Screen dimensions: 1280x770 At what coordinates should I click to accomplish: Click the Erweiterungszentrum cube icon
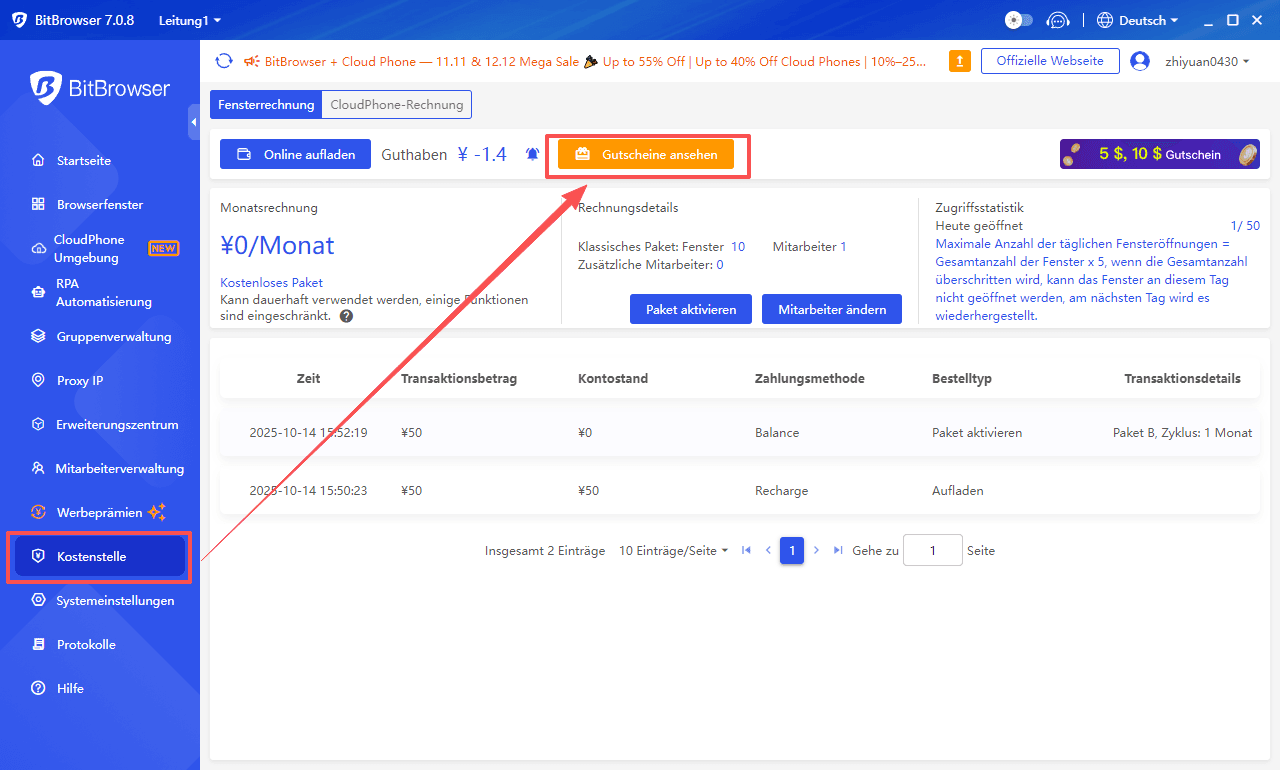click(38, 424)
